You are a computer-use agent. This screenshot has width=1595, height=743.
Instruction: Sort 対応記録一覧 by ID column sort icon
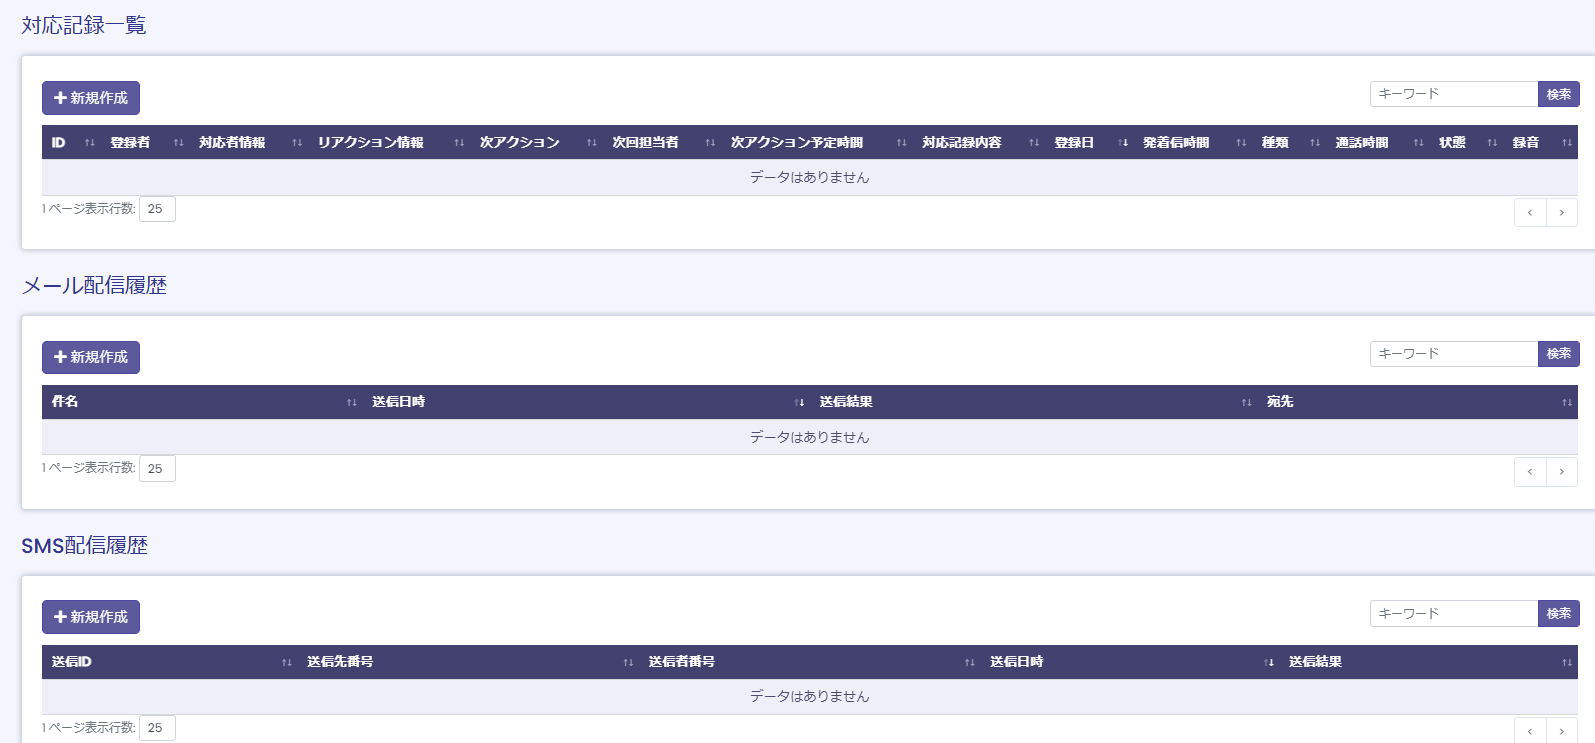pyautogui.click(x=90, y=143)
